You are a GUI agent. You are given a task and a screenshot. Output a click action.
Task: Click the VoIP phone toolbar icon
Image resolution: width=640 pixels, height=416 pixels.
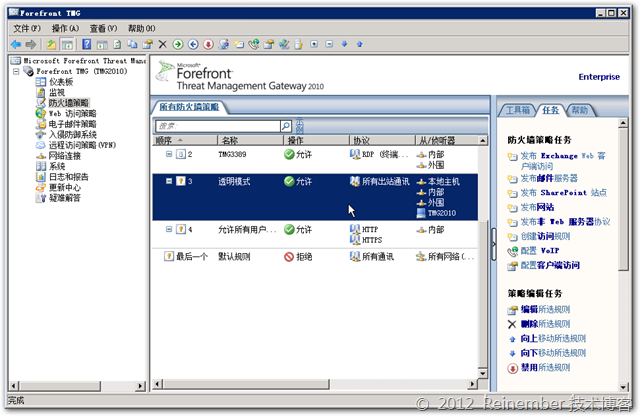[x=254, y=44]
